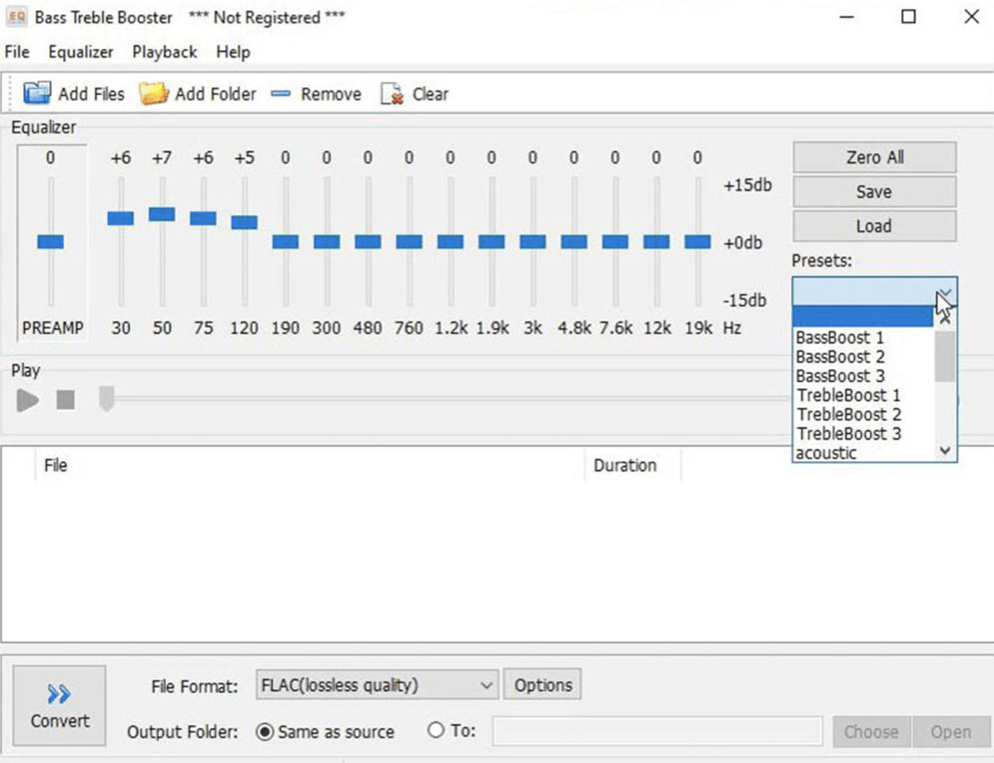Click the playback position slider thumb
This screenshot has width=994, height=763.
coord(106,399)
